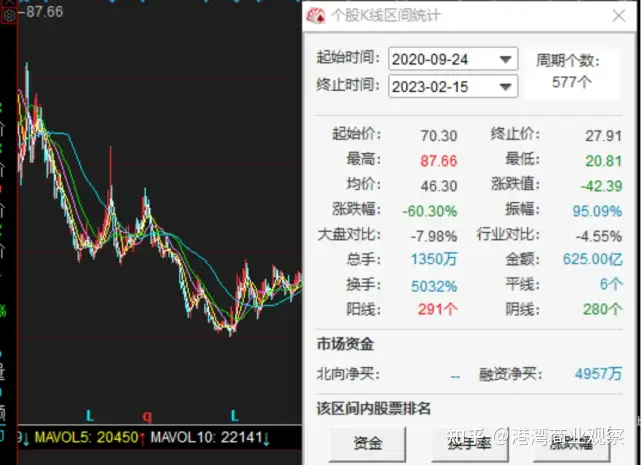Click the 资金 ranking button
This screenshot has height=465, width=641.
(x=368, y=444)
